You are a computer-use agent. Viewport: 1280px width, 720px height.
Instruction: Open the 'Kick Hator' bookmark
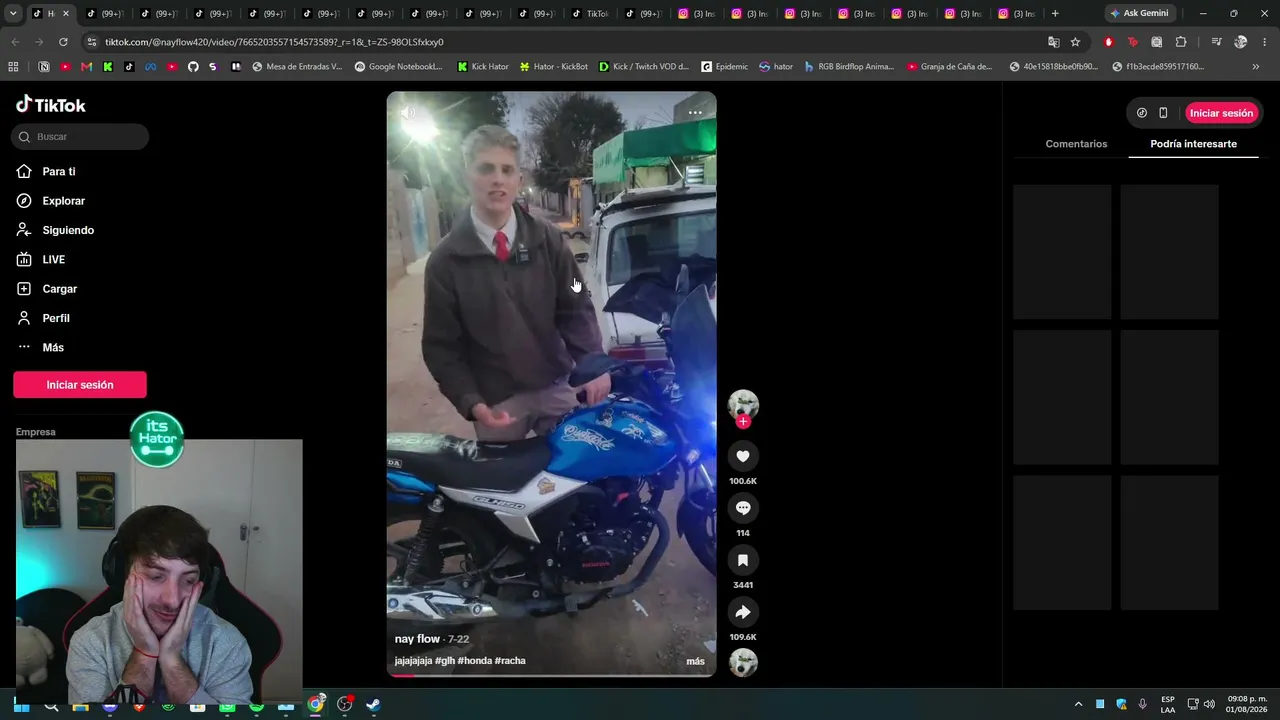pyautogui.click(x=483, y=67)
